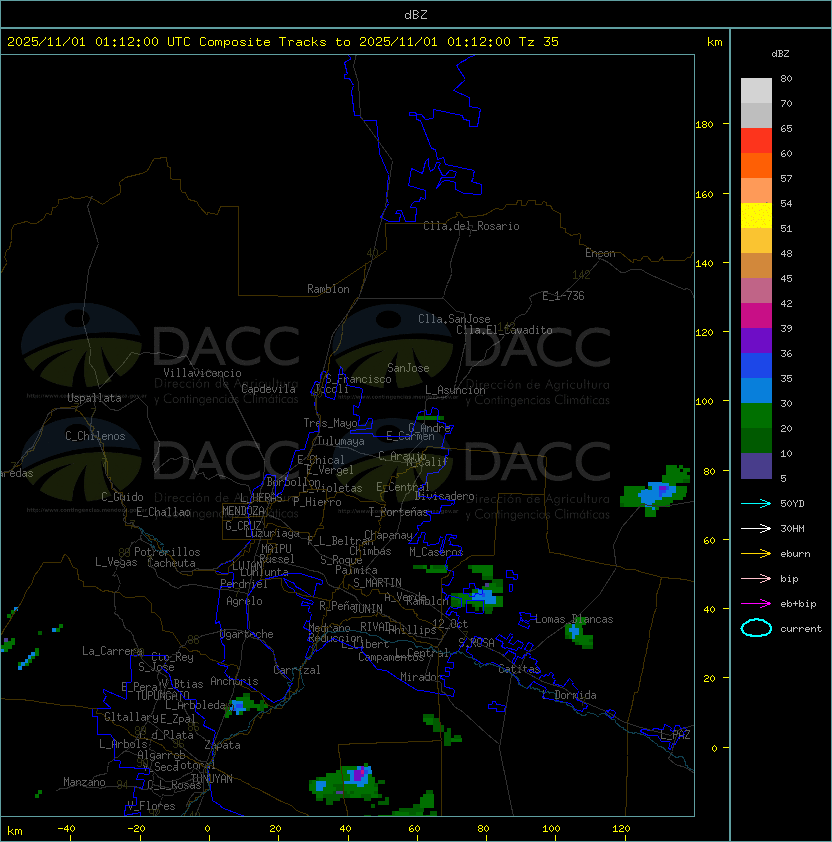Click the Encon label
Image resolution: width=832 pixels, height=842 pixels.
pos(600,253)
